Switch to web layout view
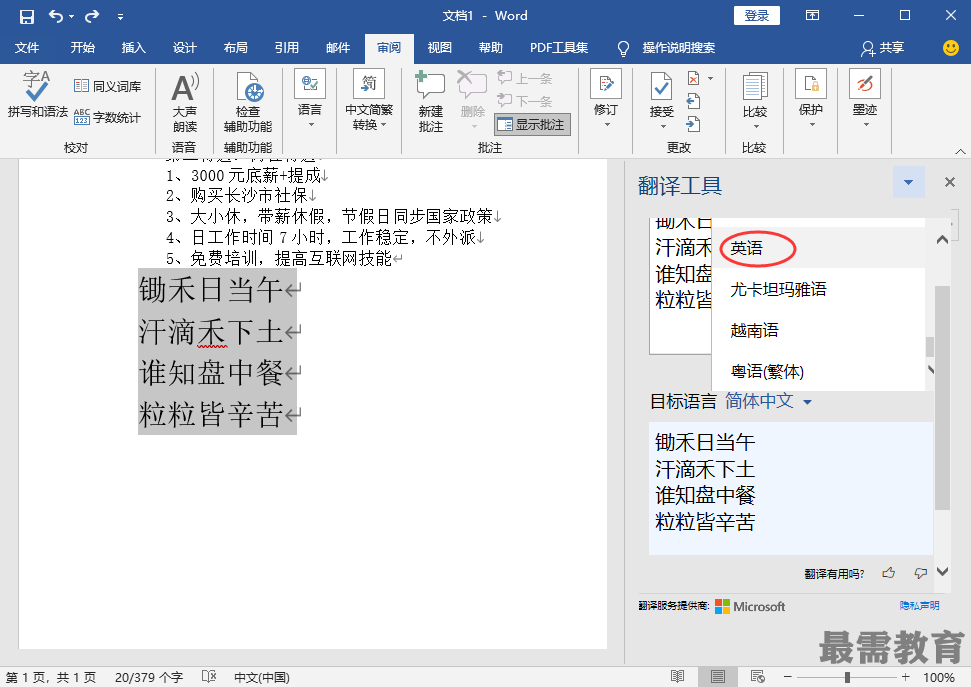 757,676
